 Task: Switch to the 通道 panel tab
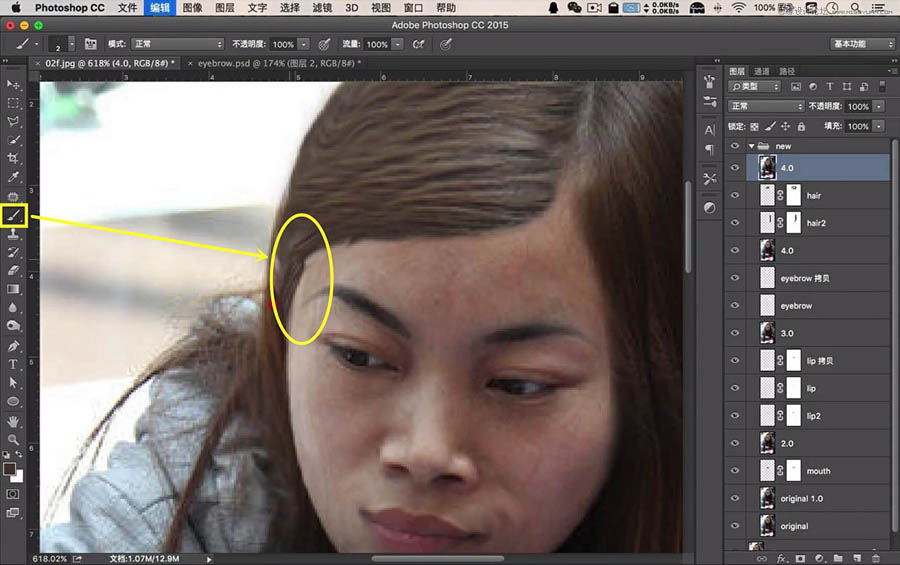[x=762, y=71]
